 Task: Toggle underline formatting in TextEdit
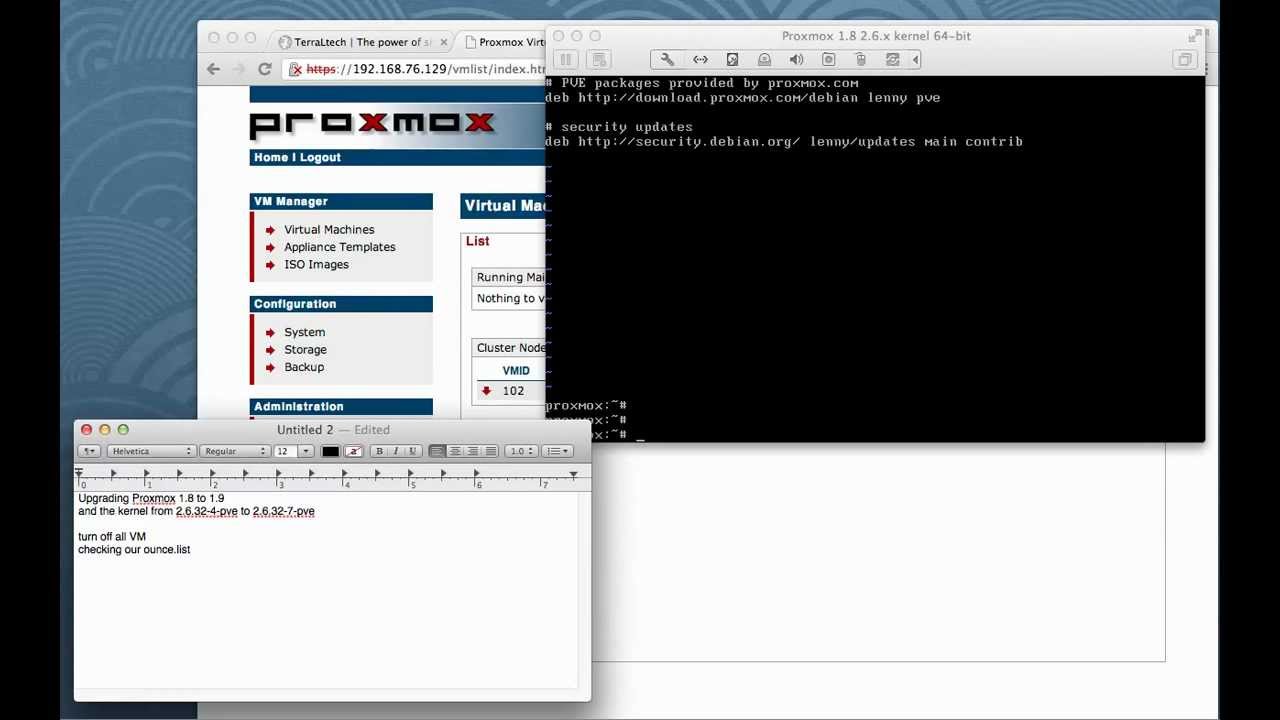click(x=412, y=451)
